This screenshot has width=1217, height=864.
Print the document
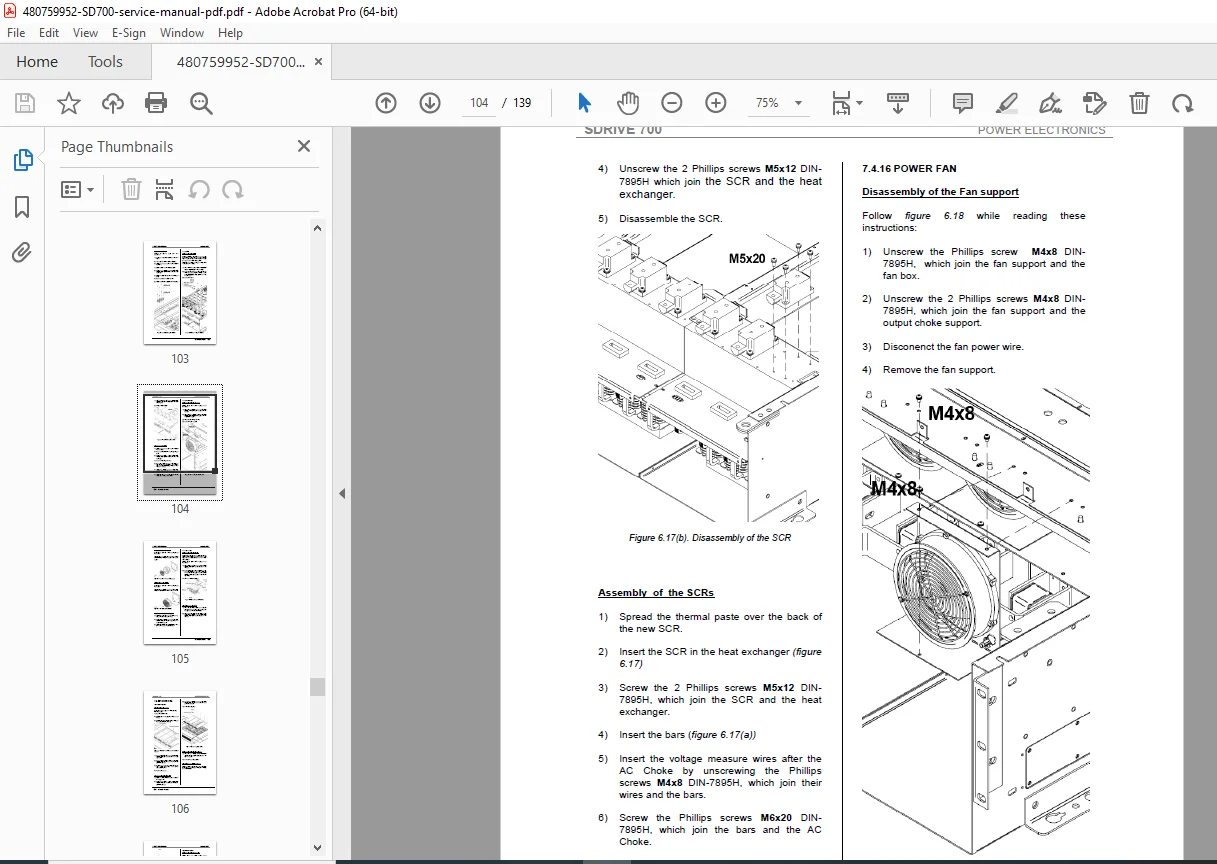click(156, 103)
